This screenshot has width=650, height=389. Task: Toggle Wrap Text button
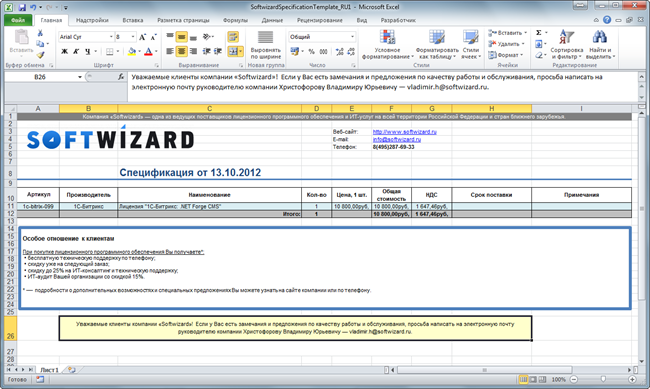click(x=233, y=37)
